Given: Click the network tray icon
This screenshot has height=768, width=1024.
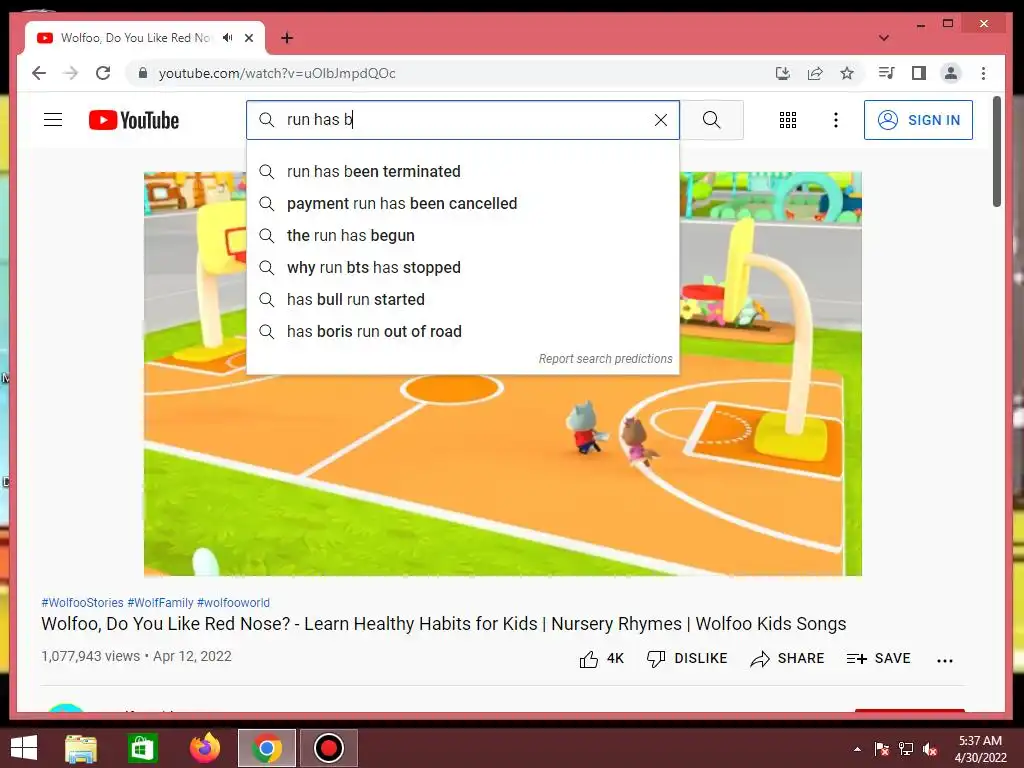Looking at the screenshot, I should (906, 749).
